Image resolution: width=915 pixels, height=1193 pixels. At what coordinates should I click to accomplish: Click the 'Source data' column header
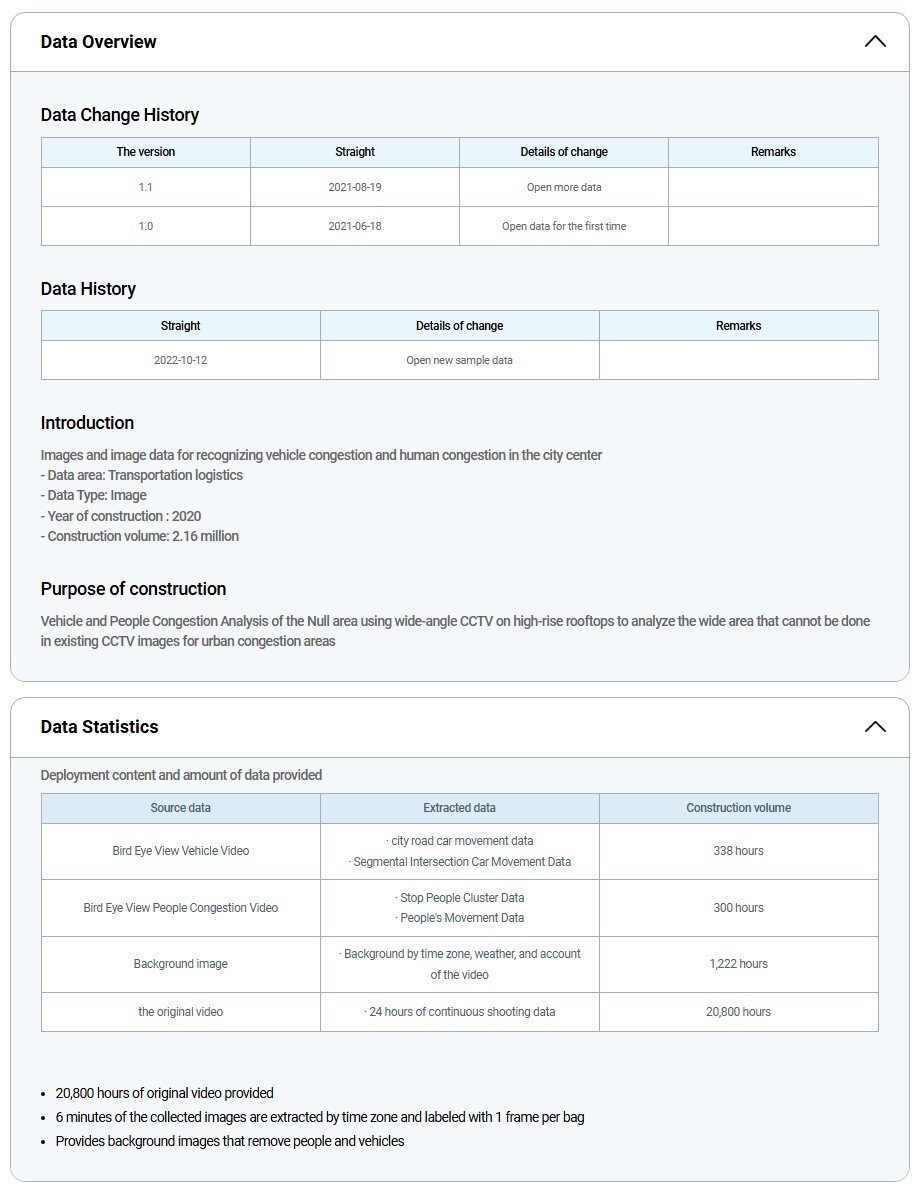[181, 808]
